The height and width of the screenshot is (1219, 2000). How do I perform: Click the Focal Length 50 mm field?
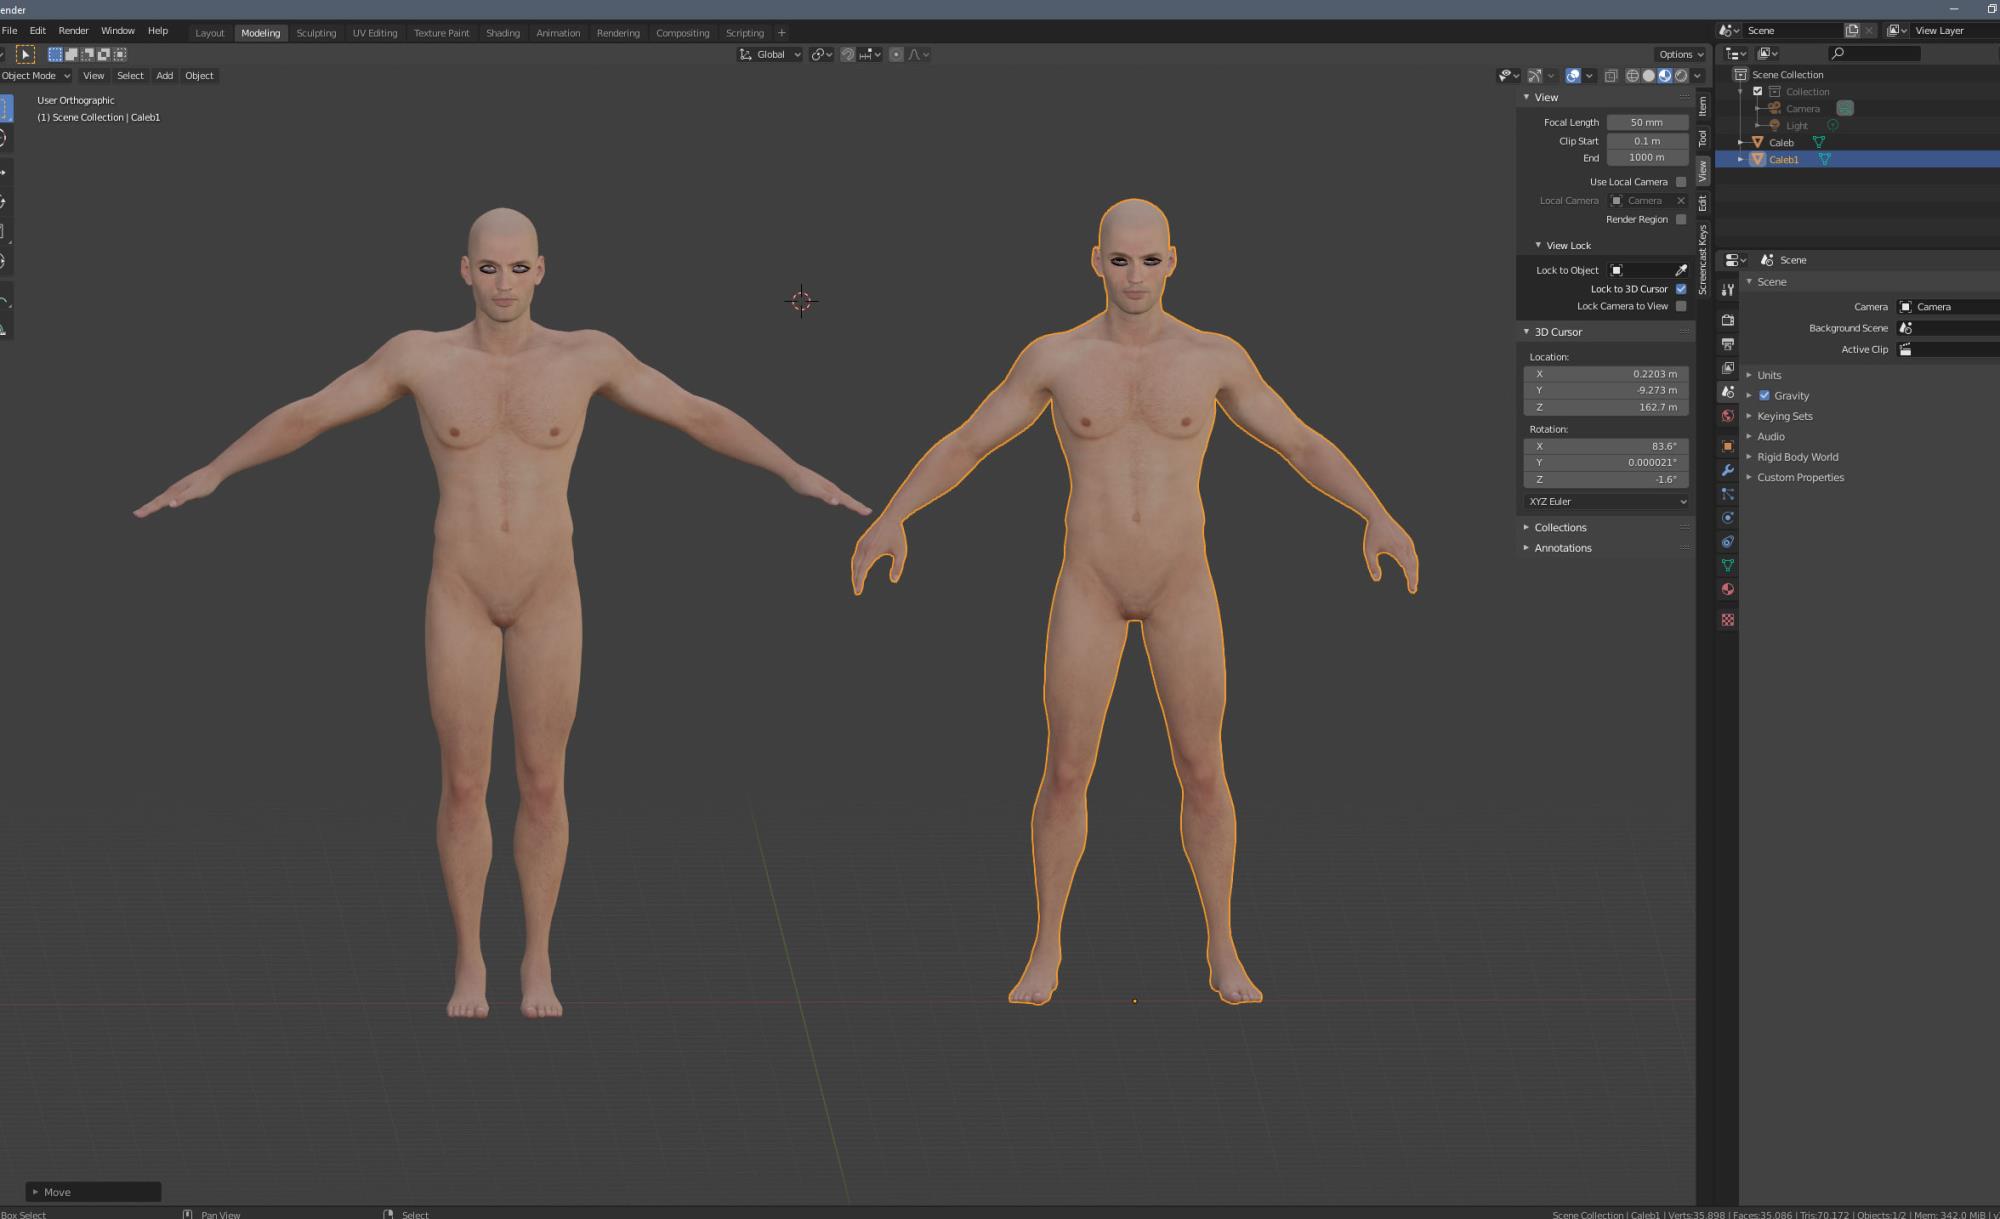[1646, 123]
